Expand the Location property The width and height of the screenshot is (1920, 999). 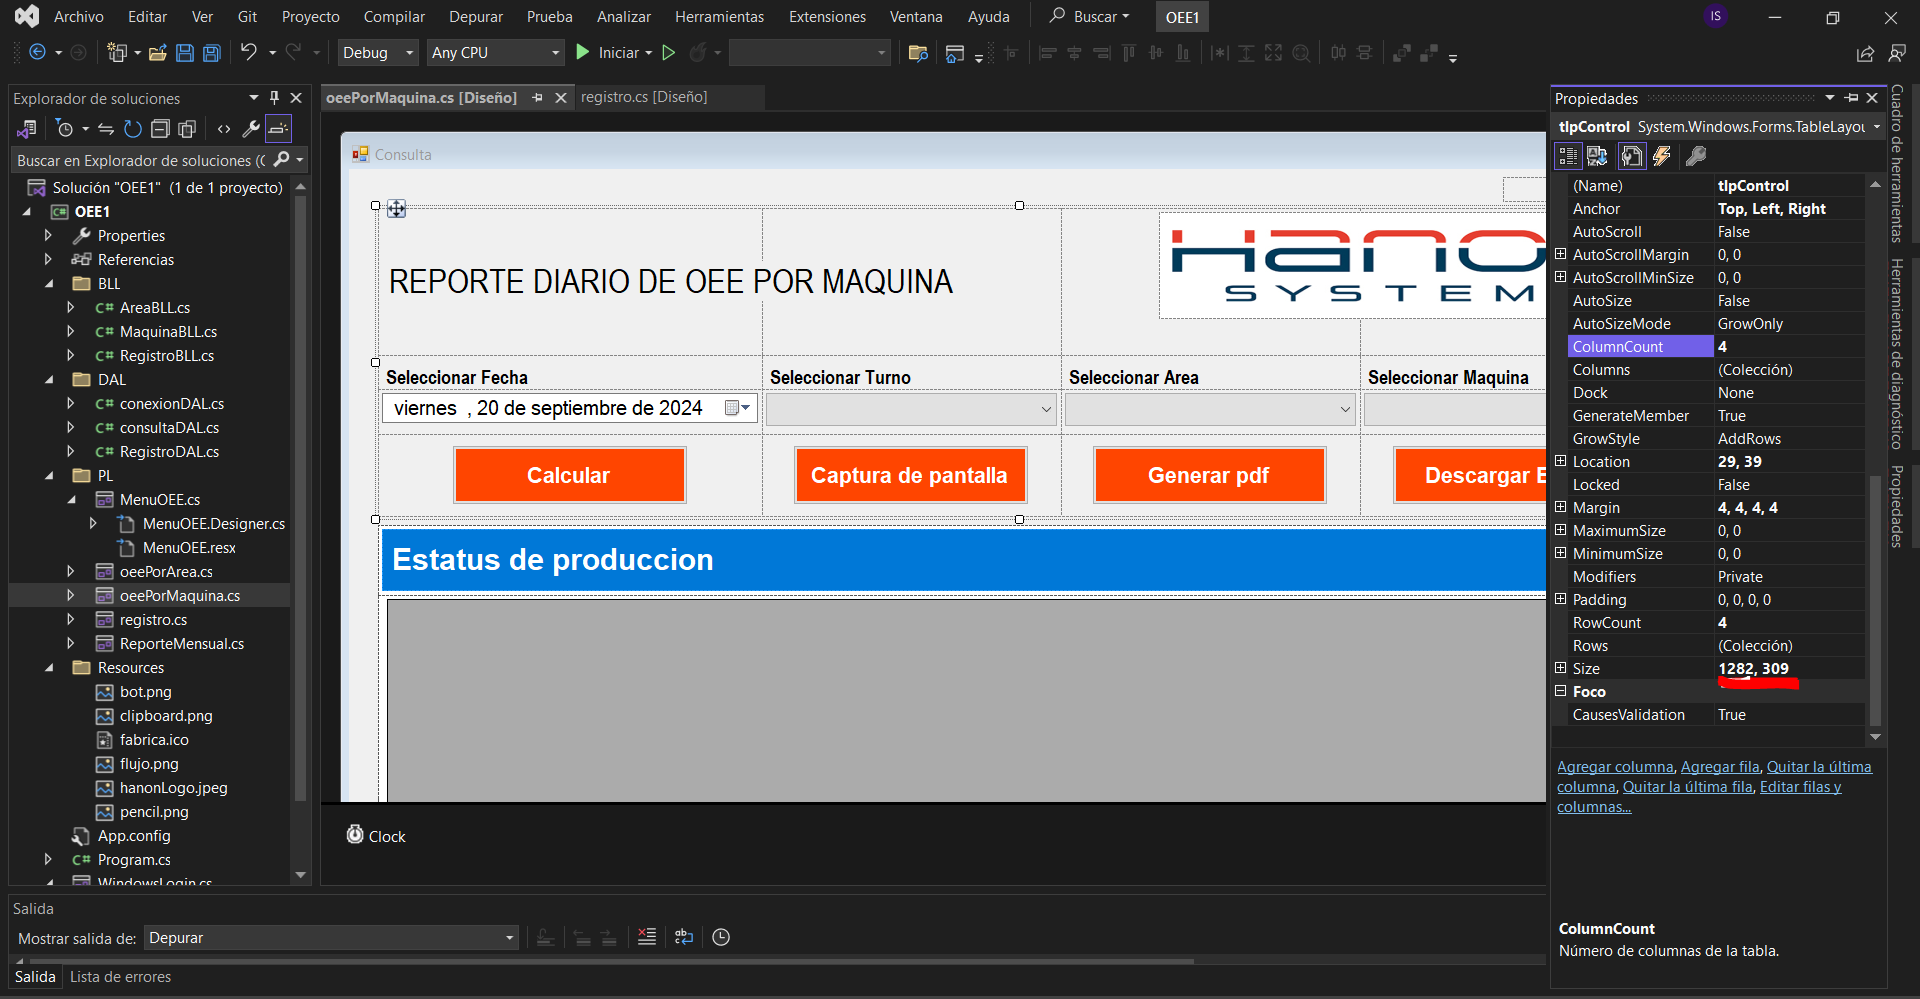[x=1560, y=461]
